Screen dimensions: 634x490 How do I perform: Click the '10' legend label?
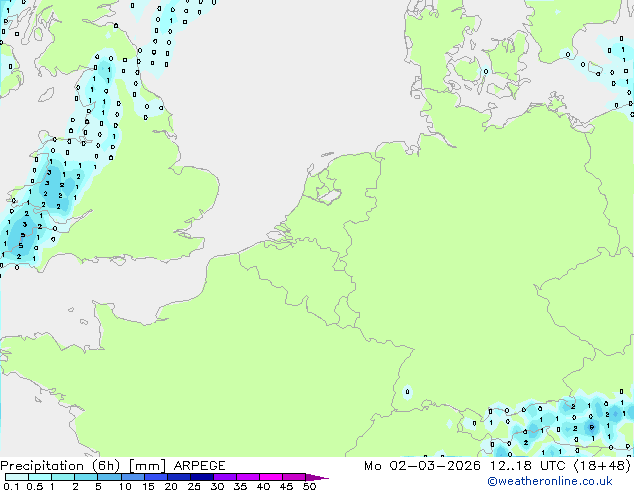pos(125,486)
